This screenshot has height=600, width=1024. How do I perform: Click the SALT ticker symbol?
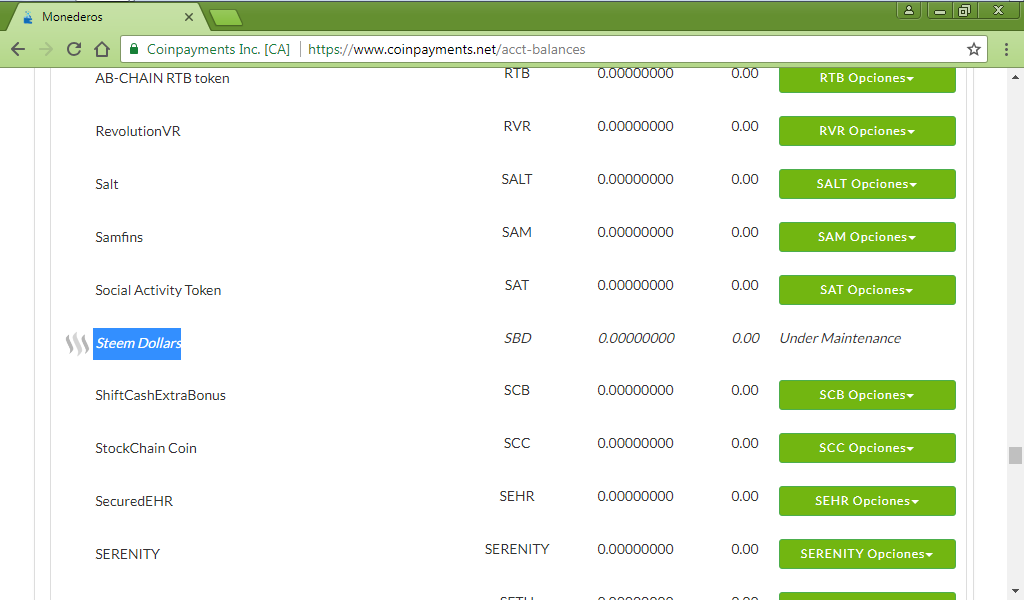[517, 179]
